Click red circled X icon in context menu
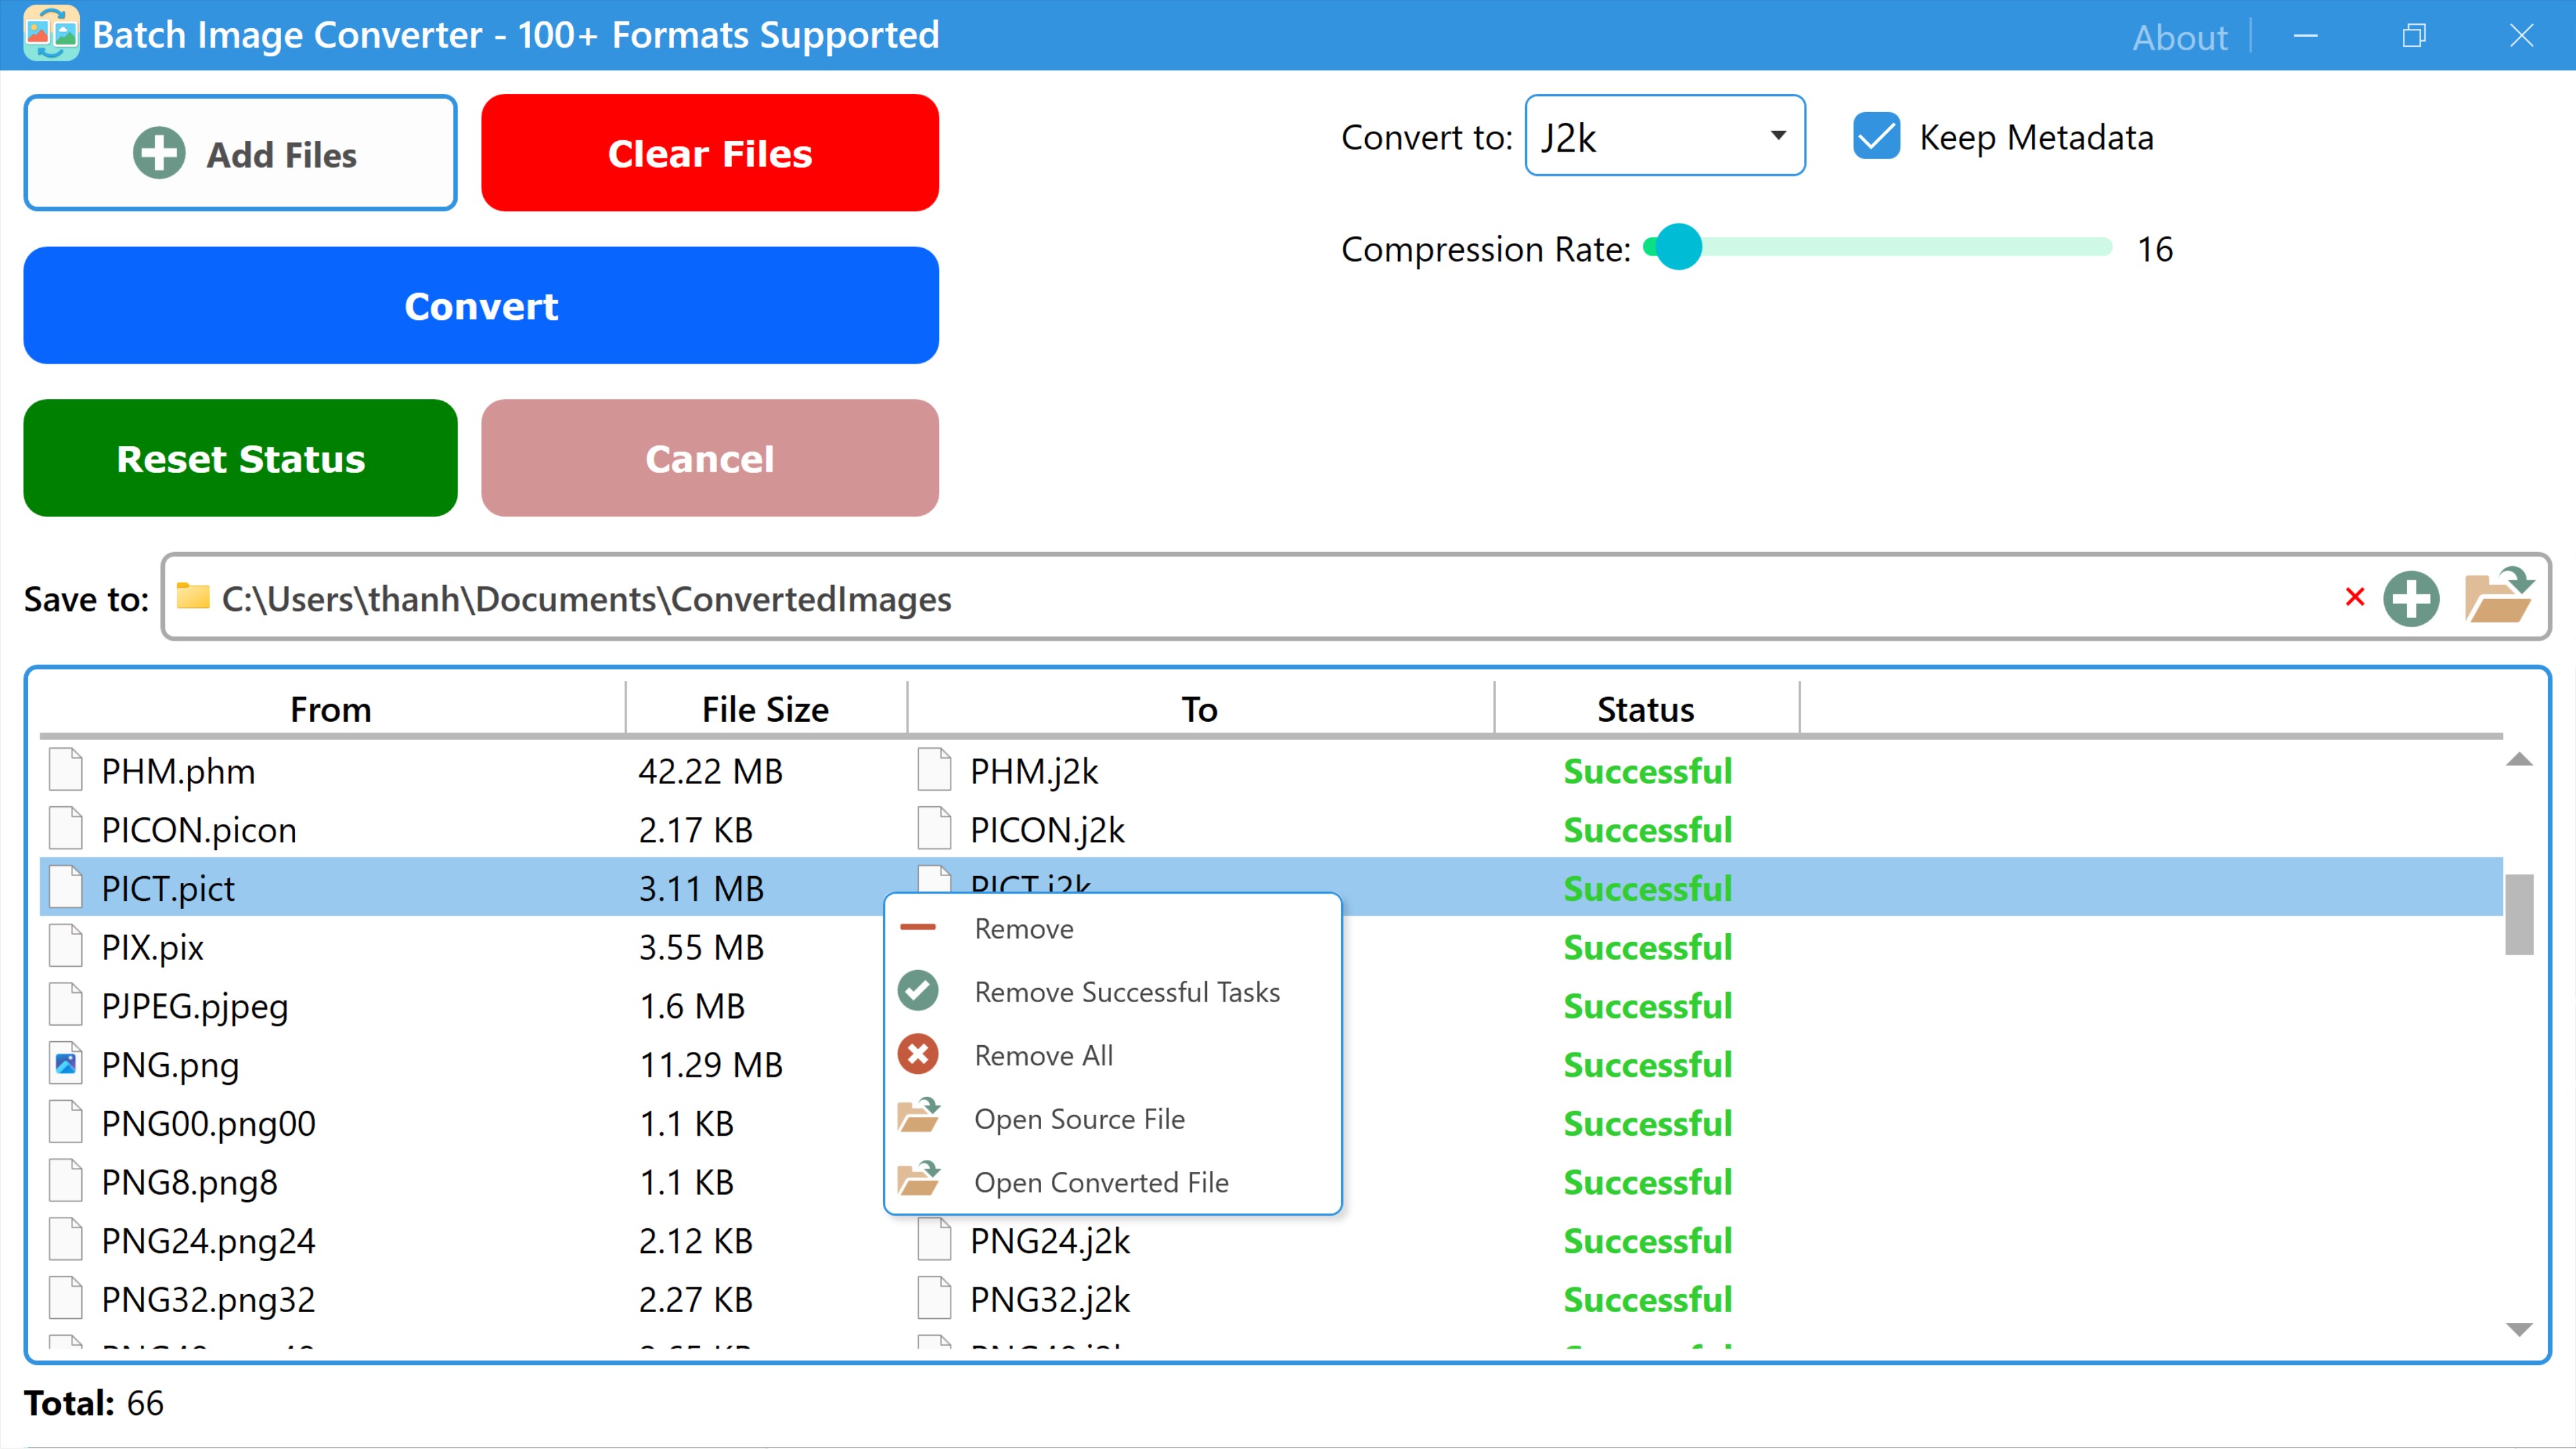The image size is (2576, 1449). 918,1054
